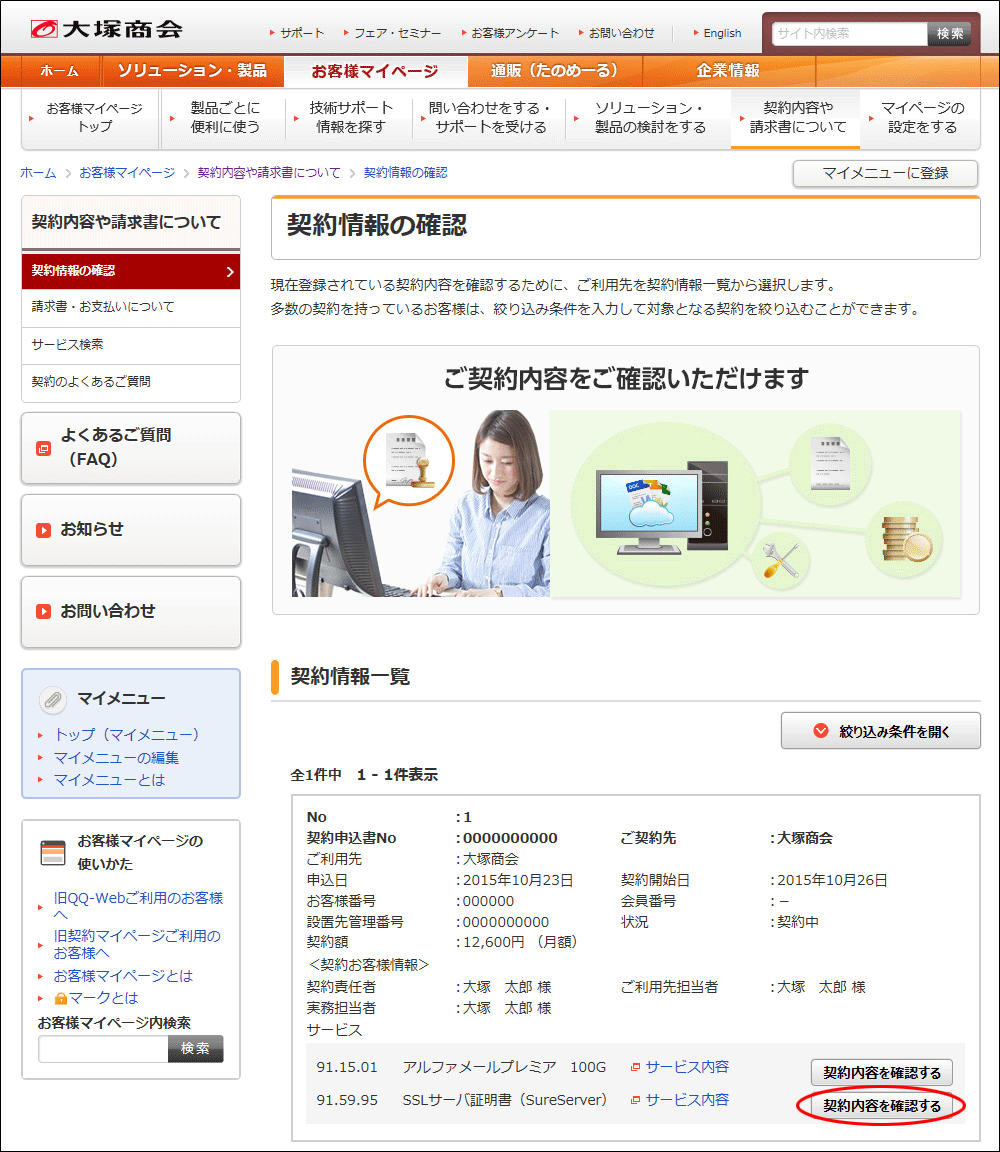This screenshot has height=1152, width=1000.
Task: Open the お知らせ panel button
Action: pyautogui.click(x=131, y=530)
